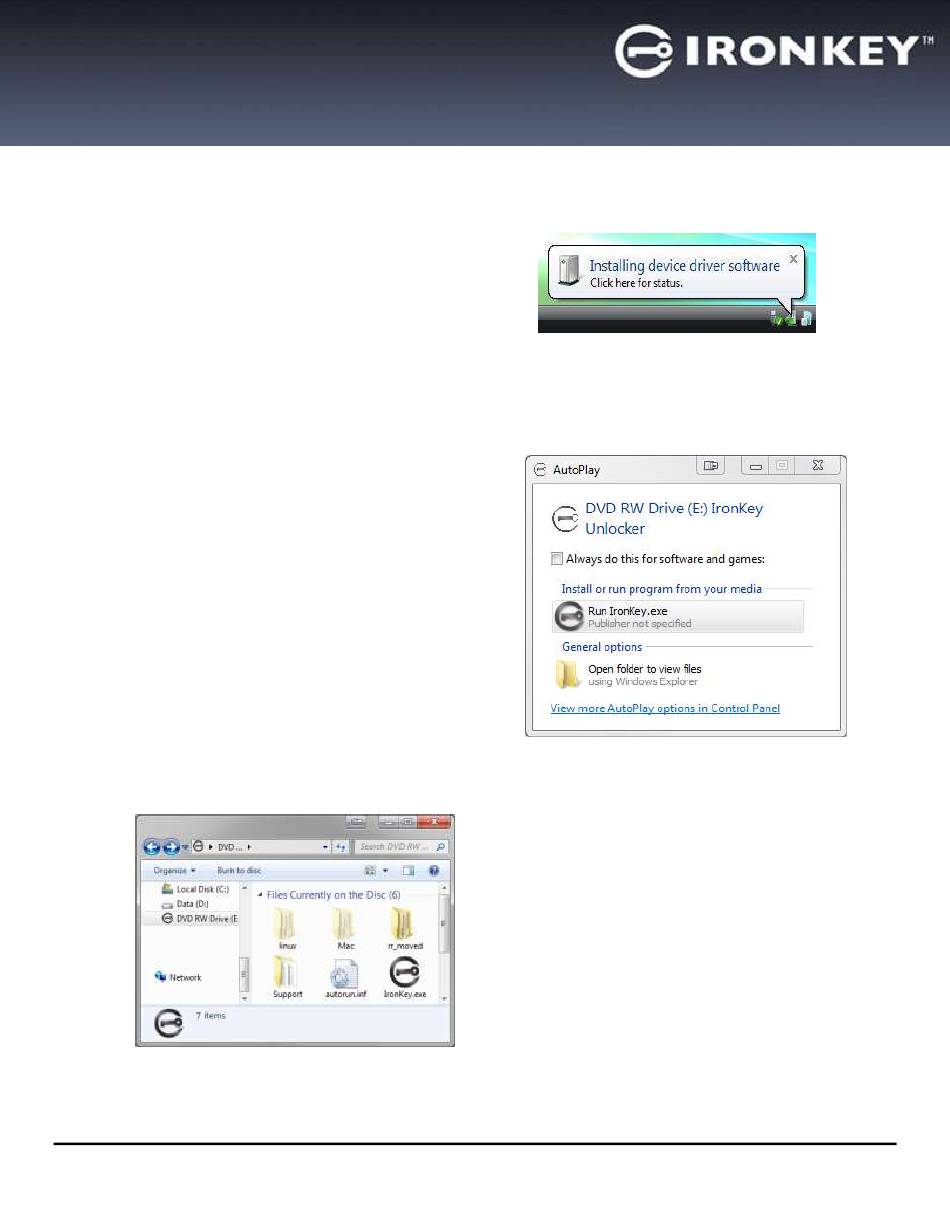Go forward in the Explorer window

pos(171,846)
